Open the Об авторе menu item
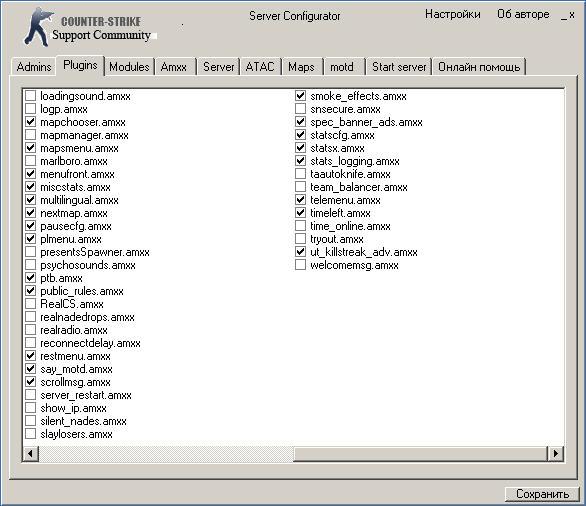 523,14
